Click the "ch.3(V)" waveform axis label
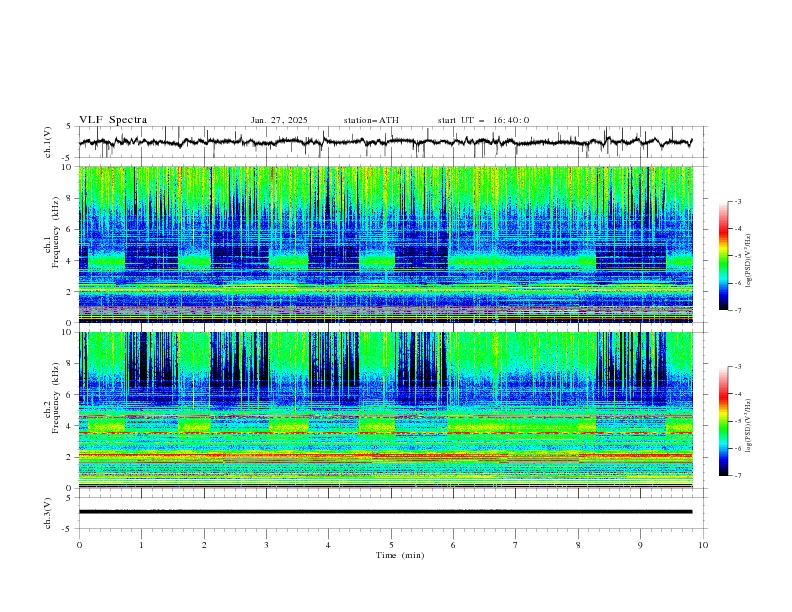Viewport: 792px width, 612px height. click(x=48, y=513)
